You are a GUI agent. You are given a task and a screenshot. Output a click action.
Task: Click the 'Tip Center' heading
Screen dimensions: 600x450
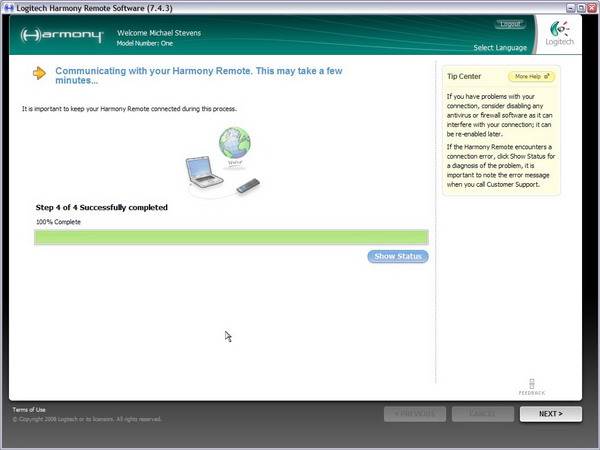[x=464, y=76]
